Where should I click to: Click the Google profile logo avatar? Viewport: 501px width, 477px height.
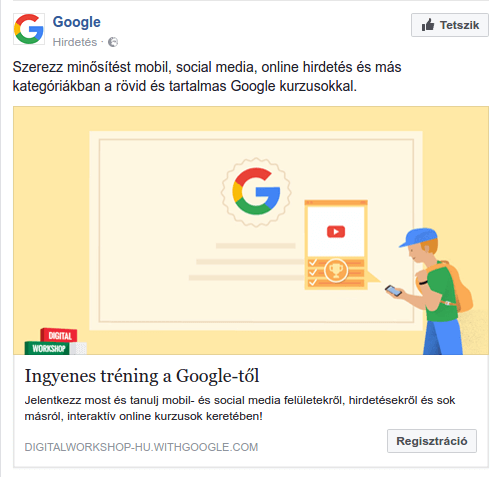click(x=29, y=29)
